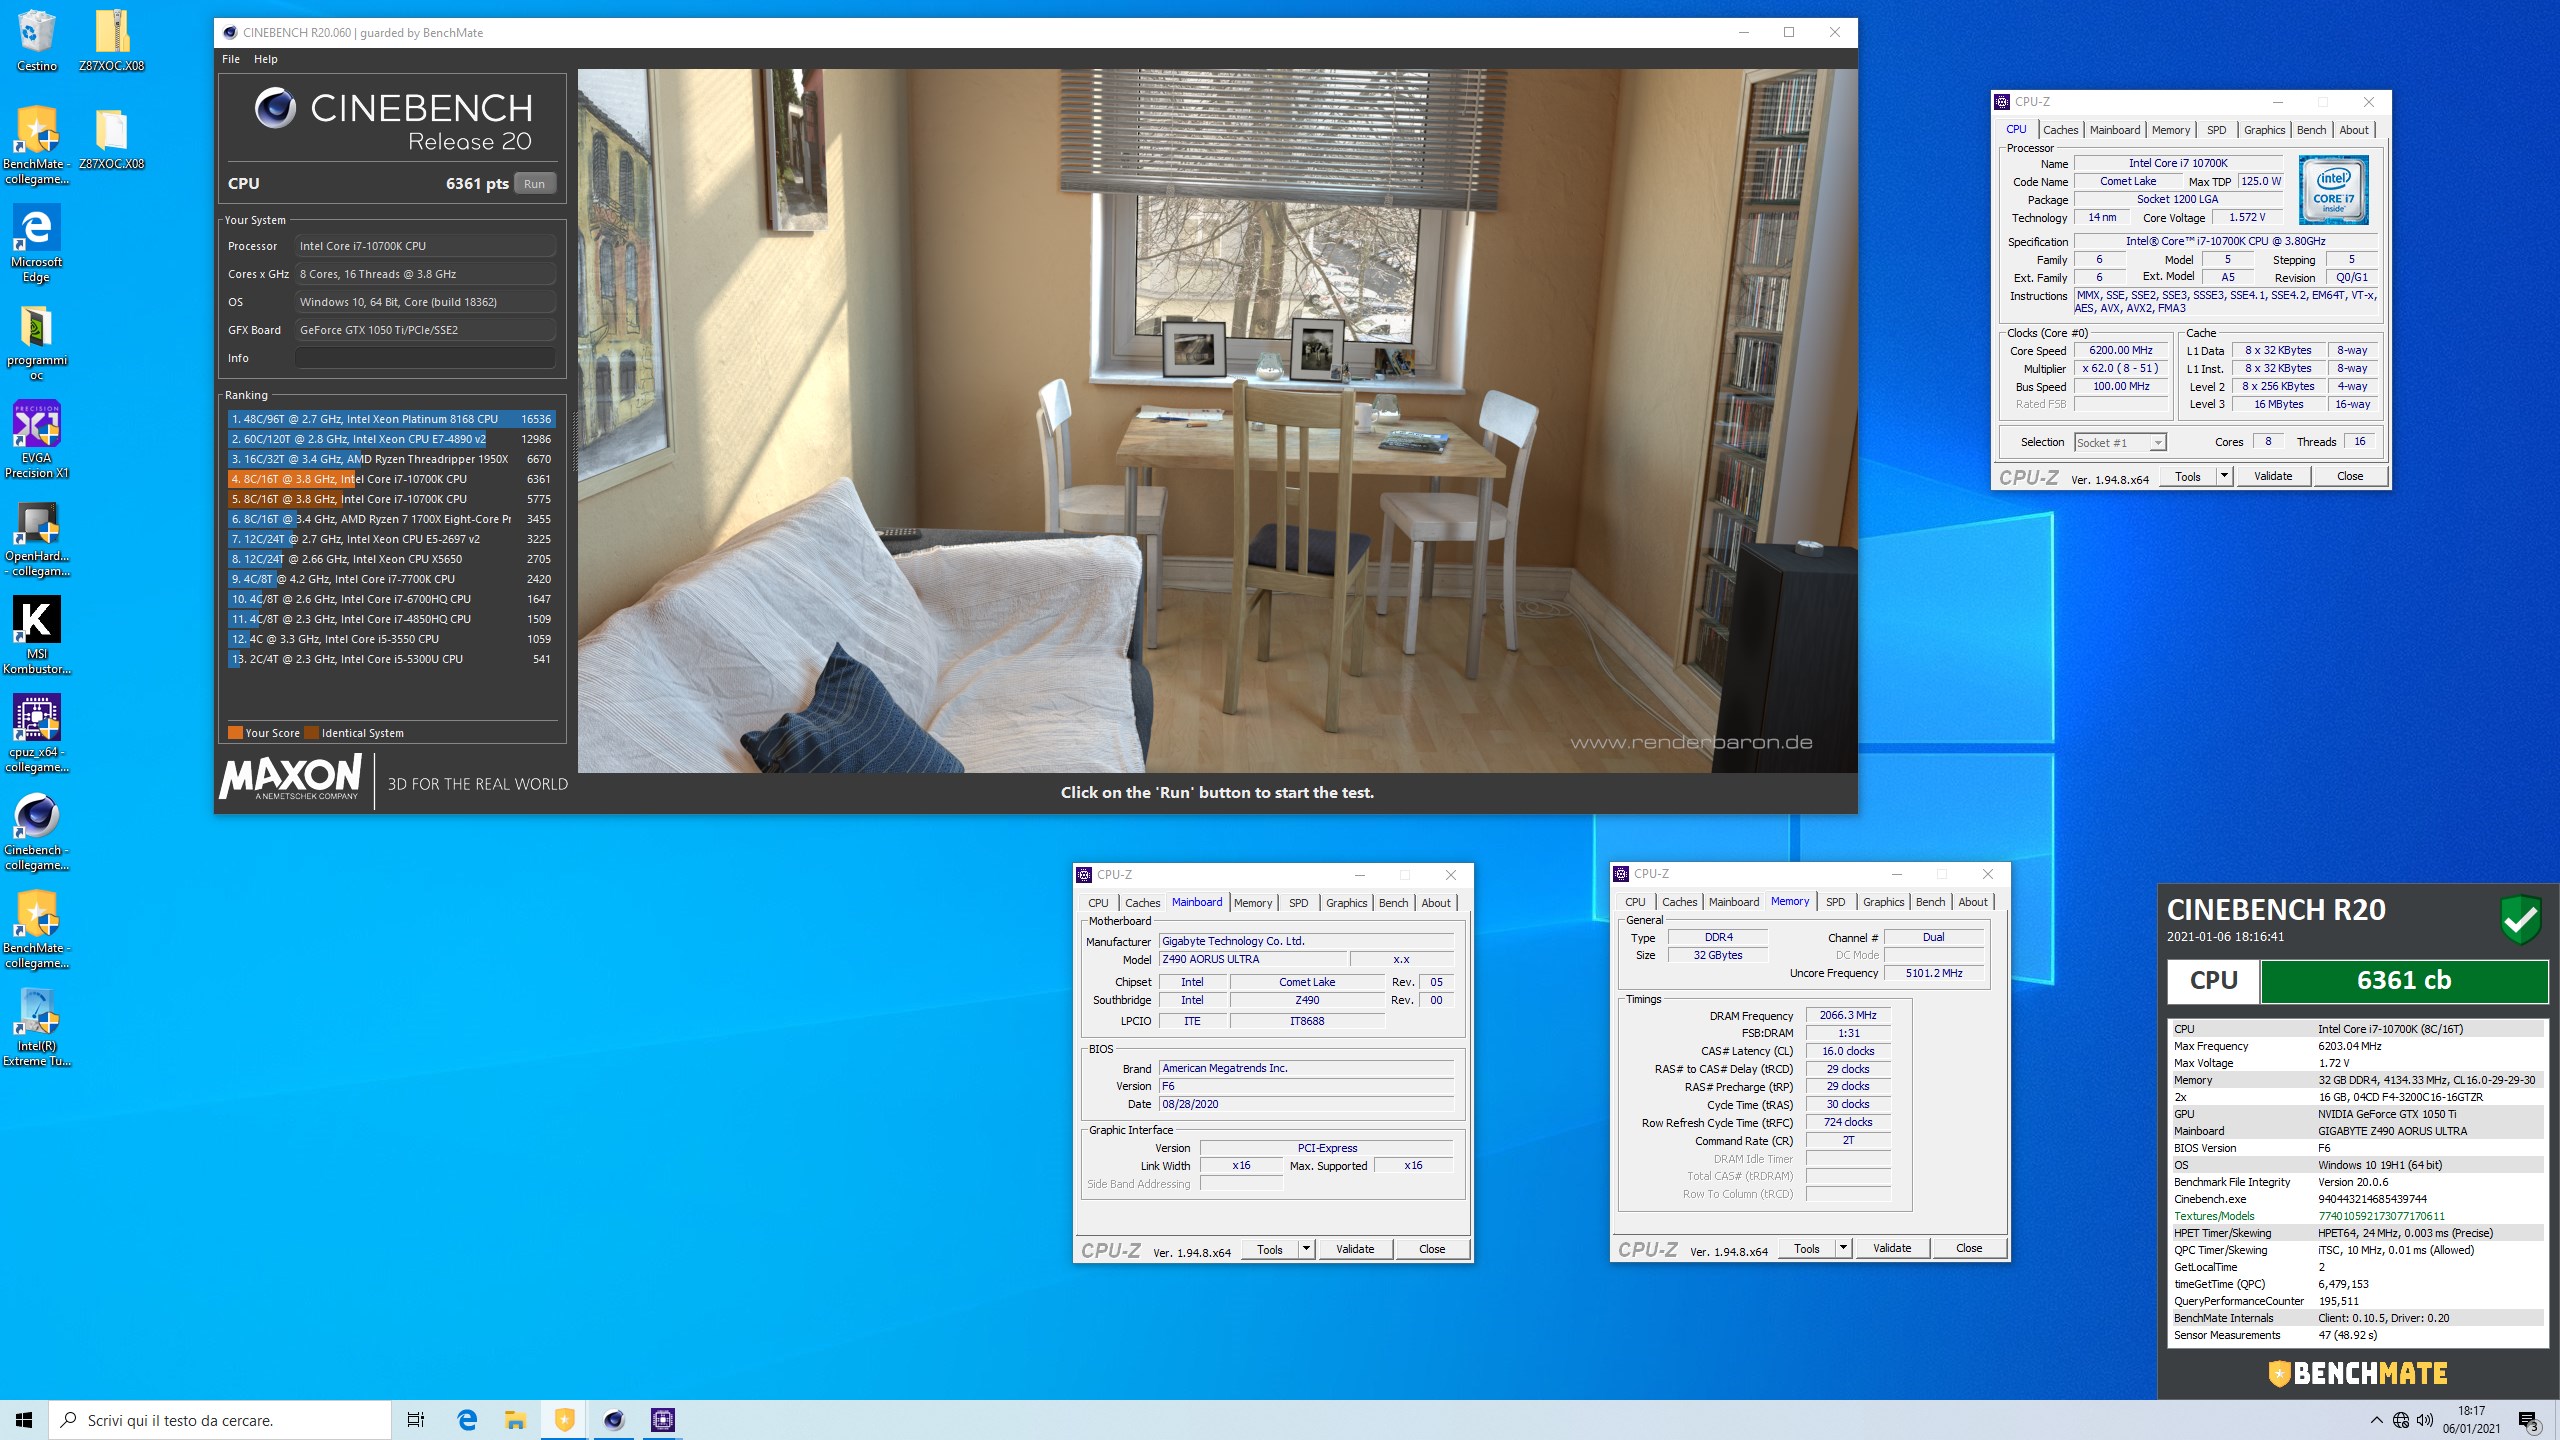The image size is (2560, 1440).
Task: Expand Tools dropdown arrow in Mainboard CPU-Z
Action: pyautogui.click(x=1306, y=1249)
